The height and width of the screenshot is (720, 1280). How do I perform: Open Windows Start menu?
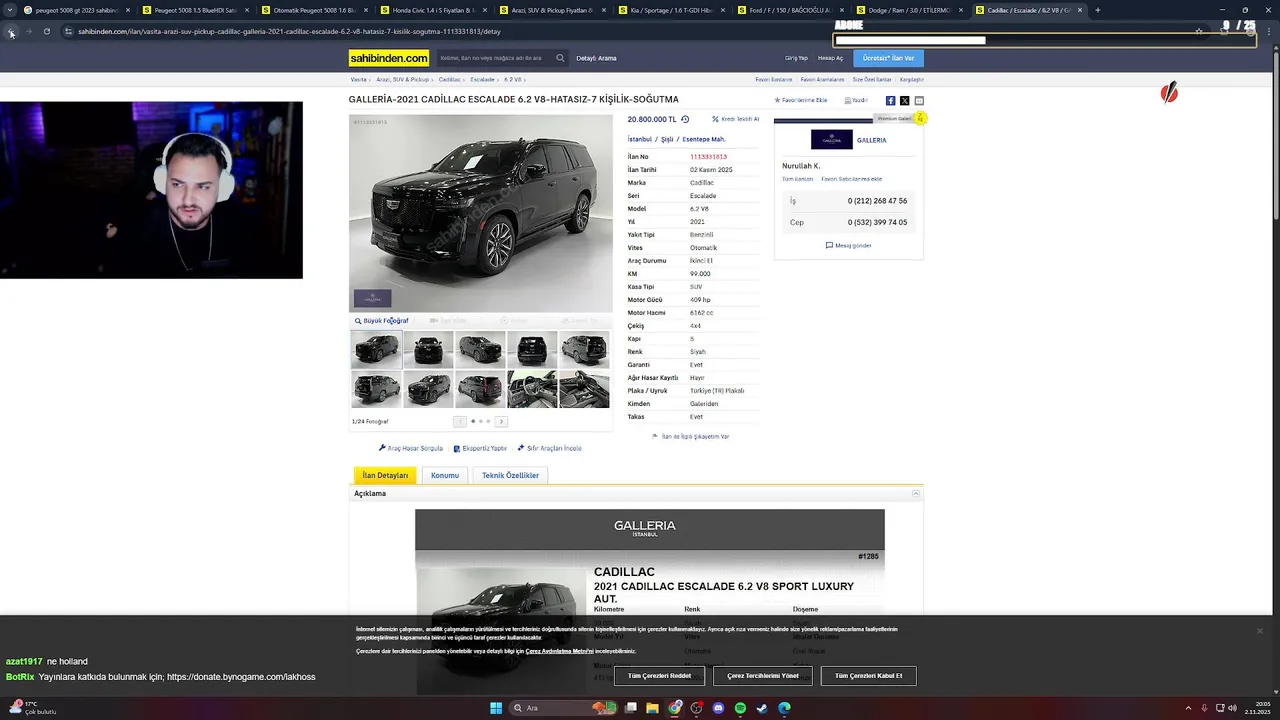click(x=496, y=708)
